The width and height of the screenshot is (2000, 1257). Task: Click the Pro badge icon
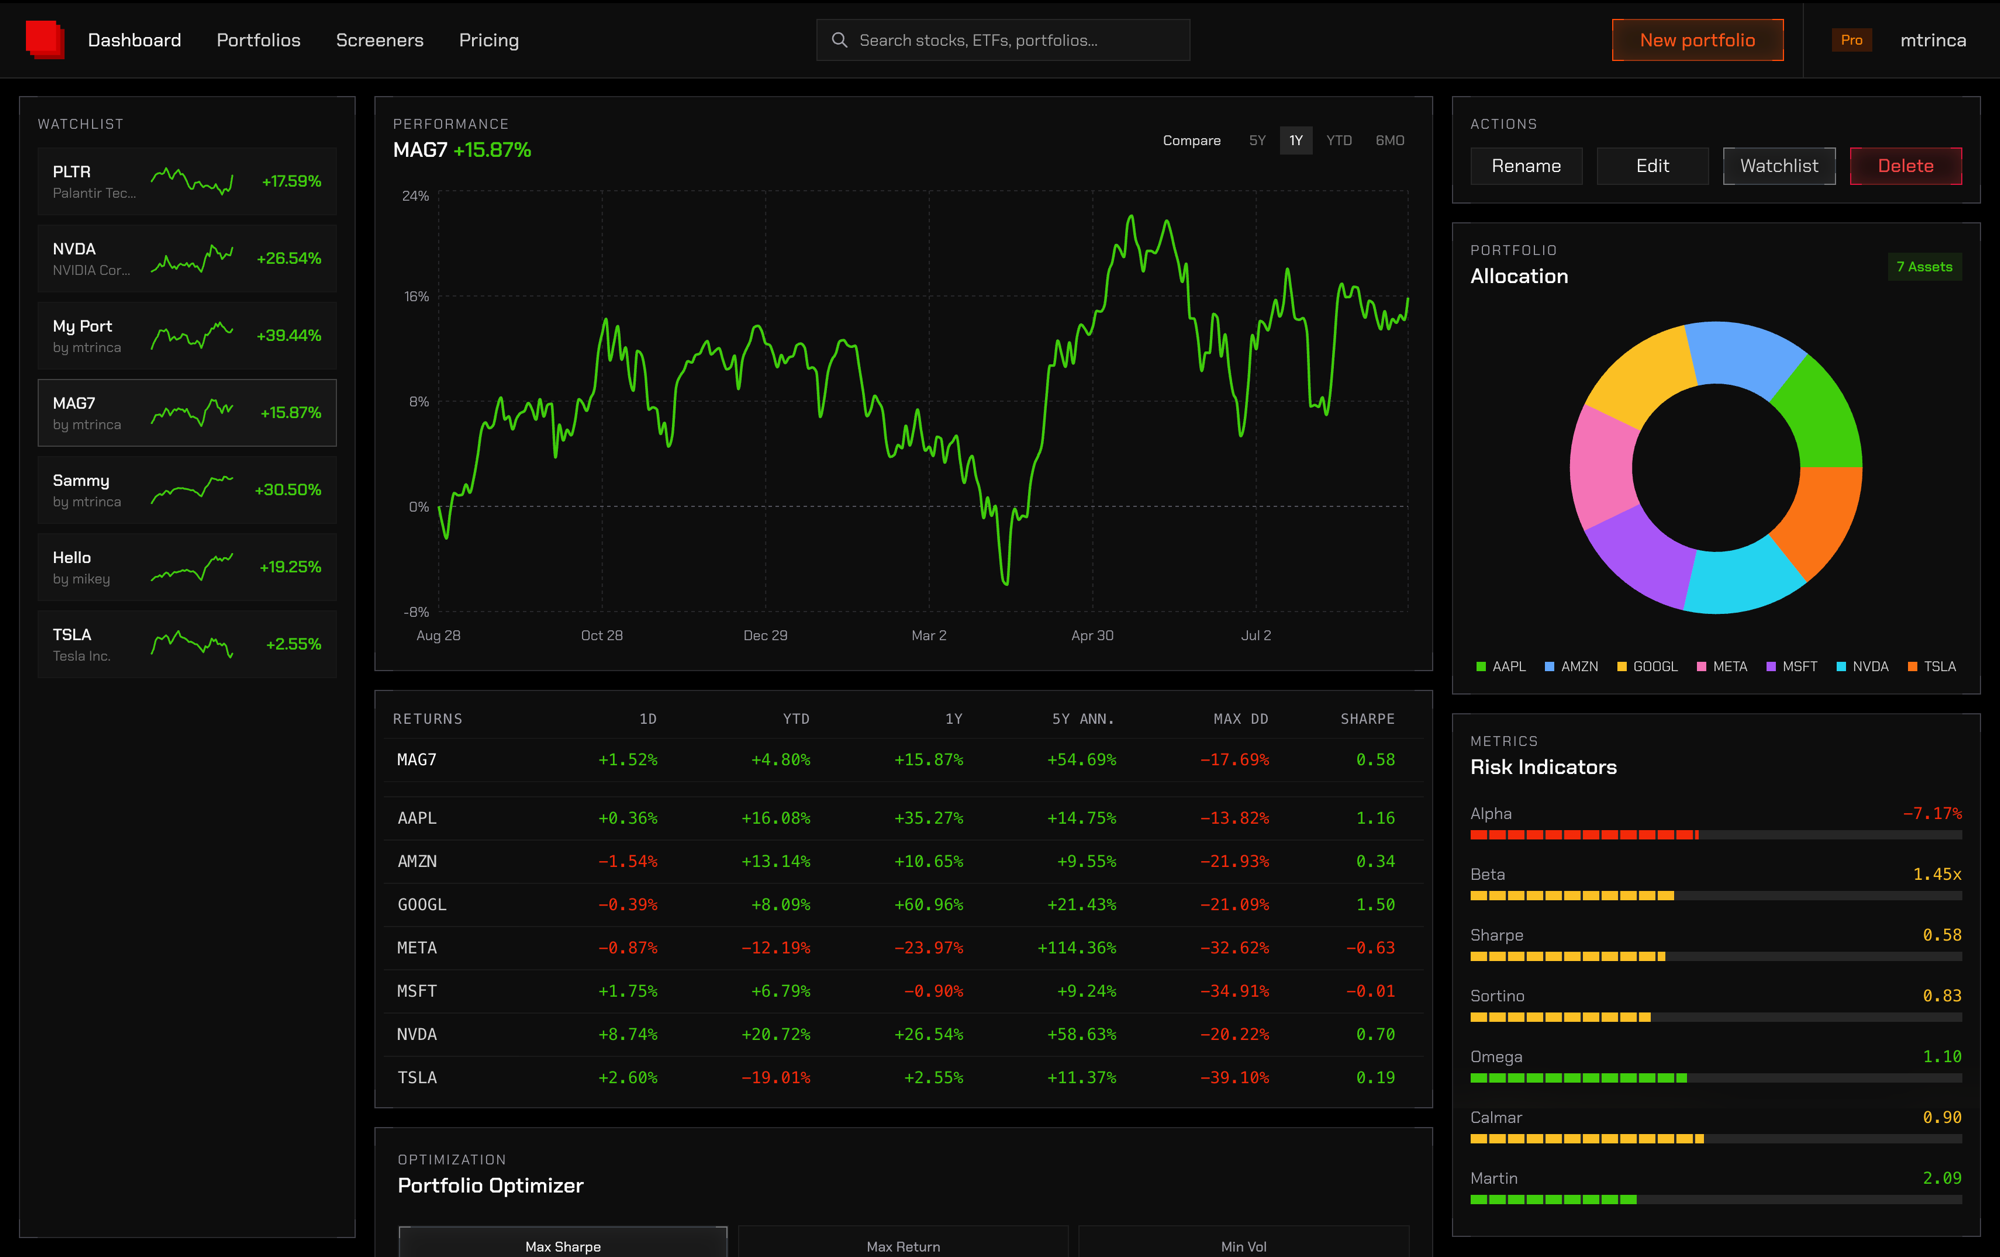pyautogui.click(x=1851, y=40)
